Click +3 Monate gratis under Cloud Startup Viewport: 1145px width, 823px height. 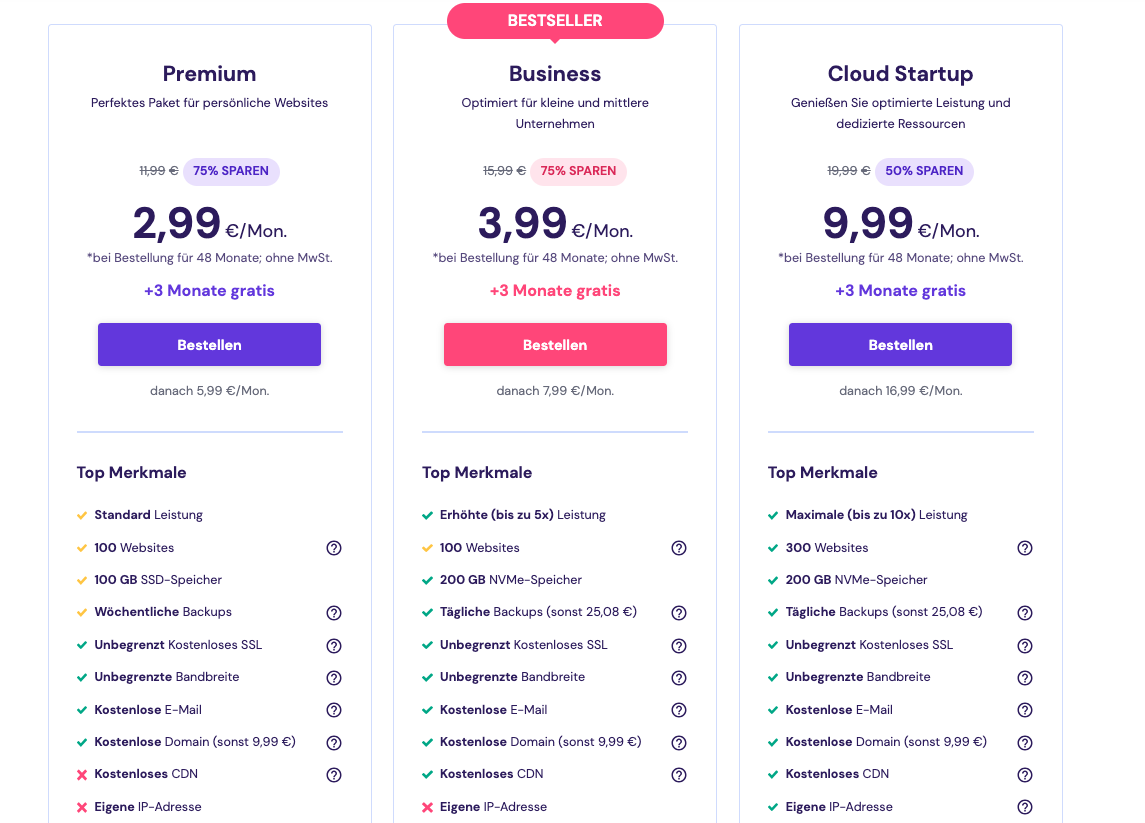[x=900, y=291]
